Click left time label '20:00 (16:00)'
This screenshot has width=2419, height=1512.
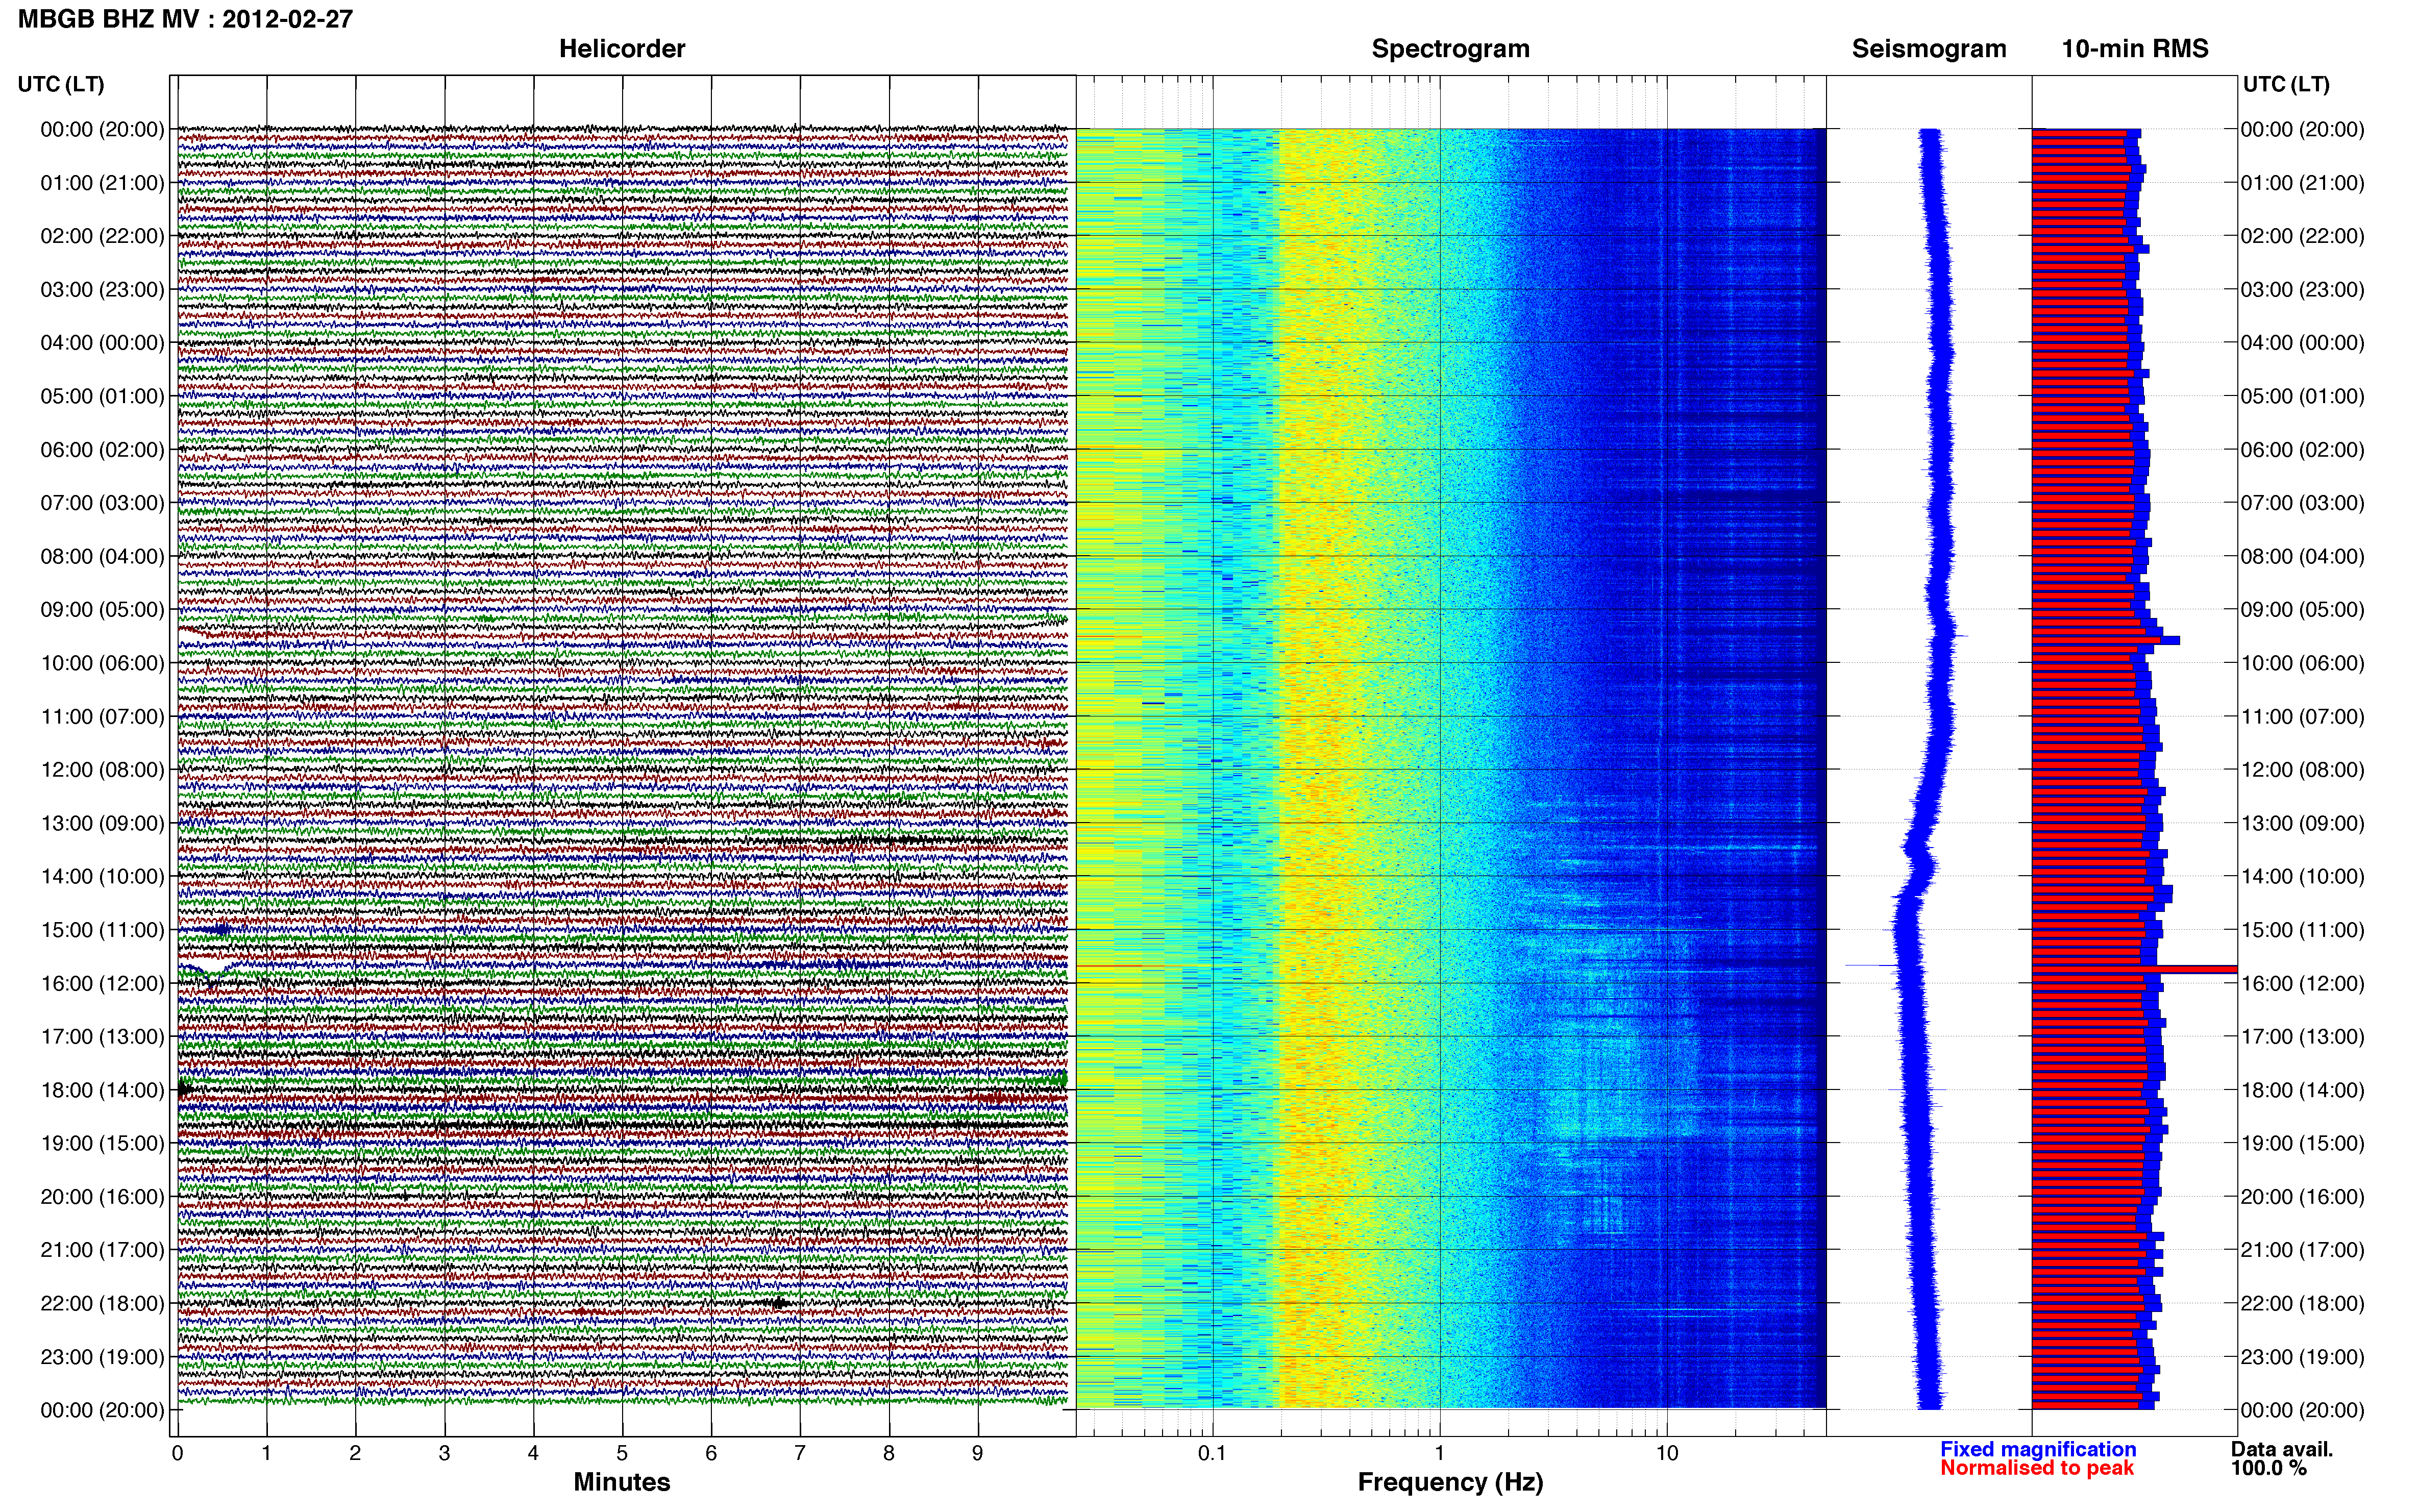[102, 1196]
